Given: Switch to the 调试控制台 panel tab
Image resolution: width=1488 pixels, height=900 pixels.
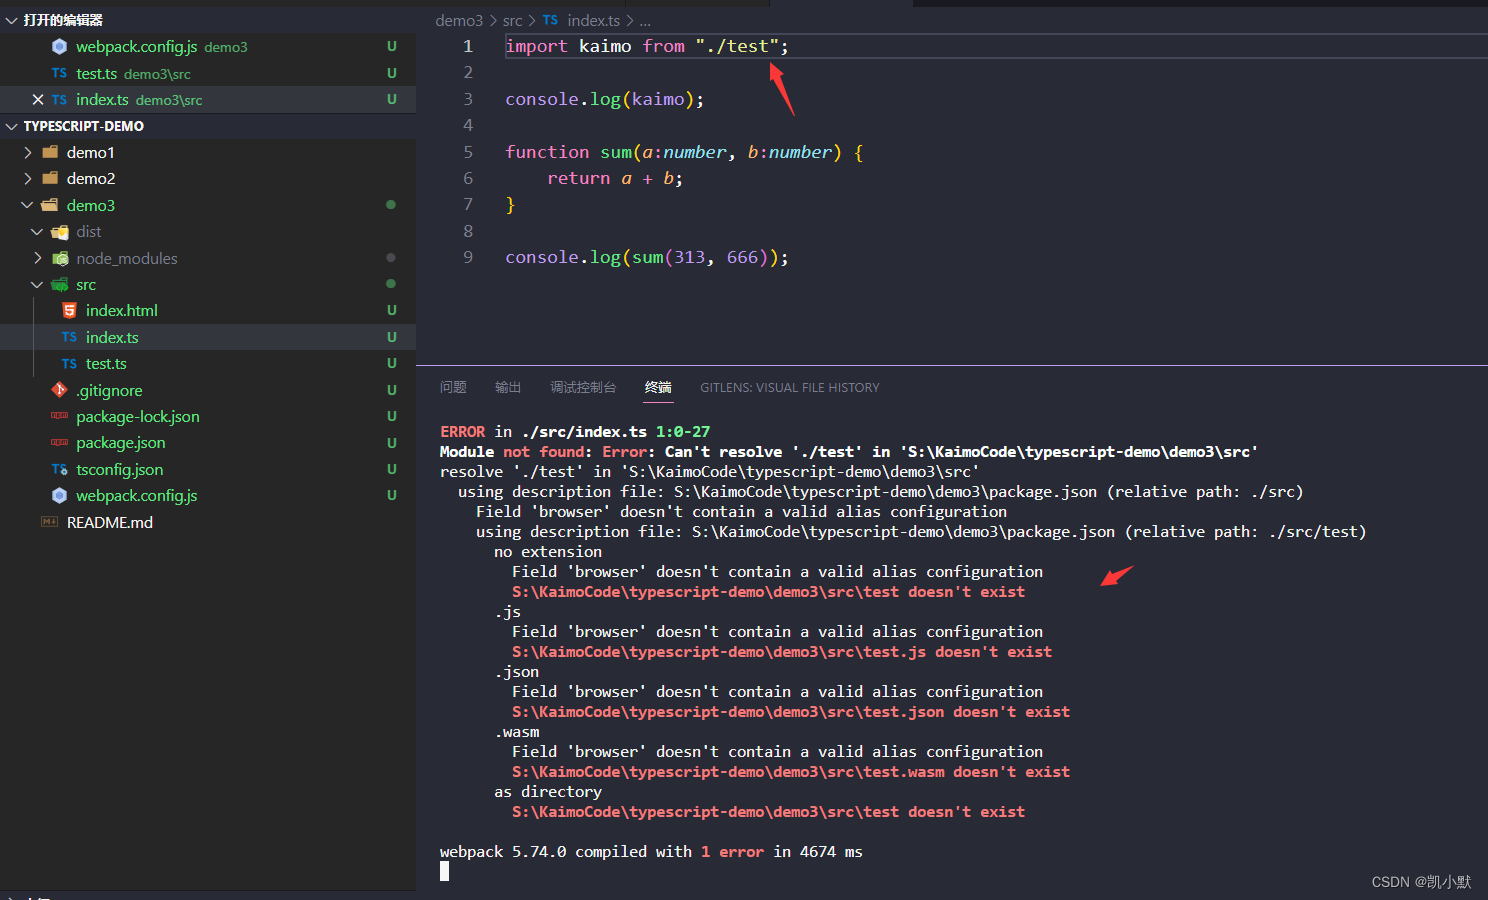Looking at the screenshot, I should coord(583,387).
